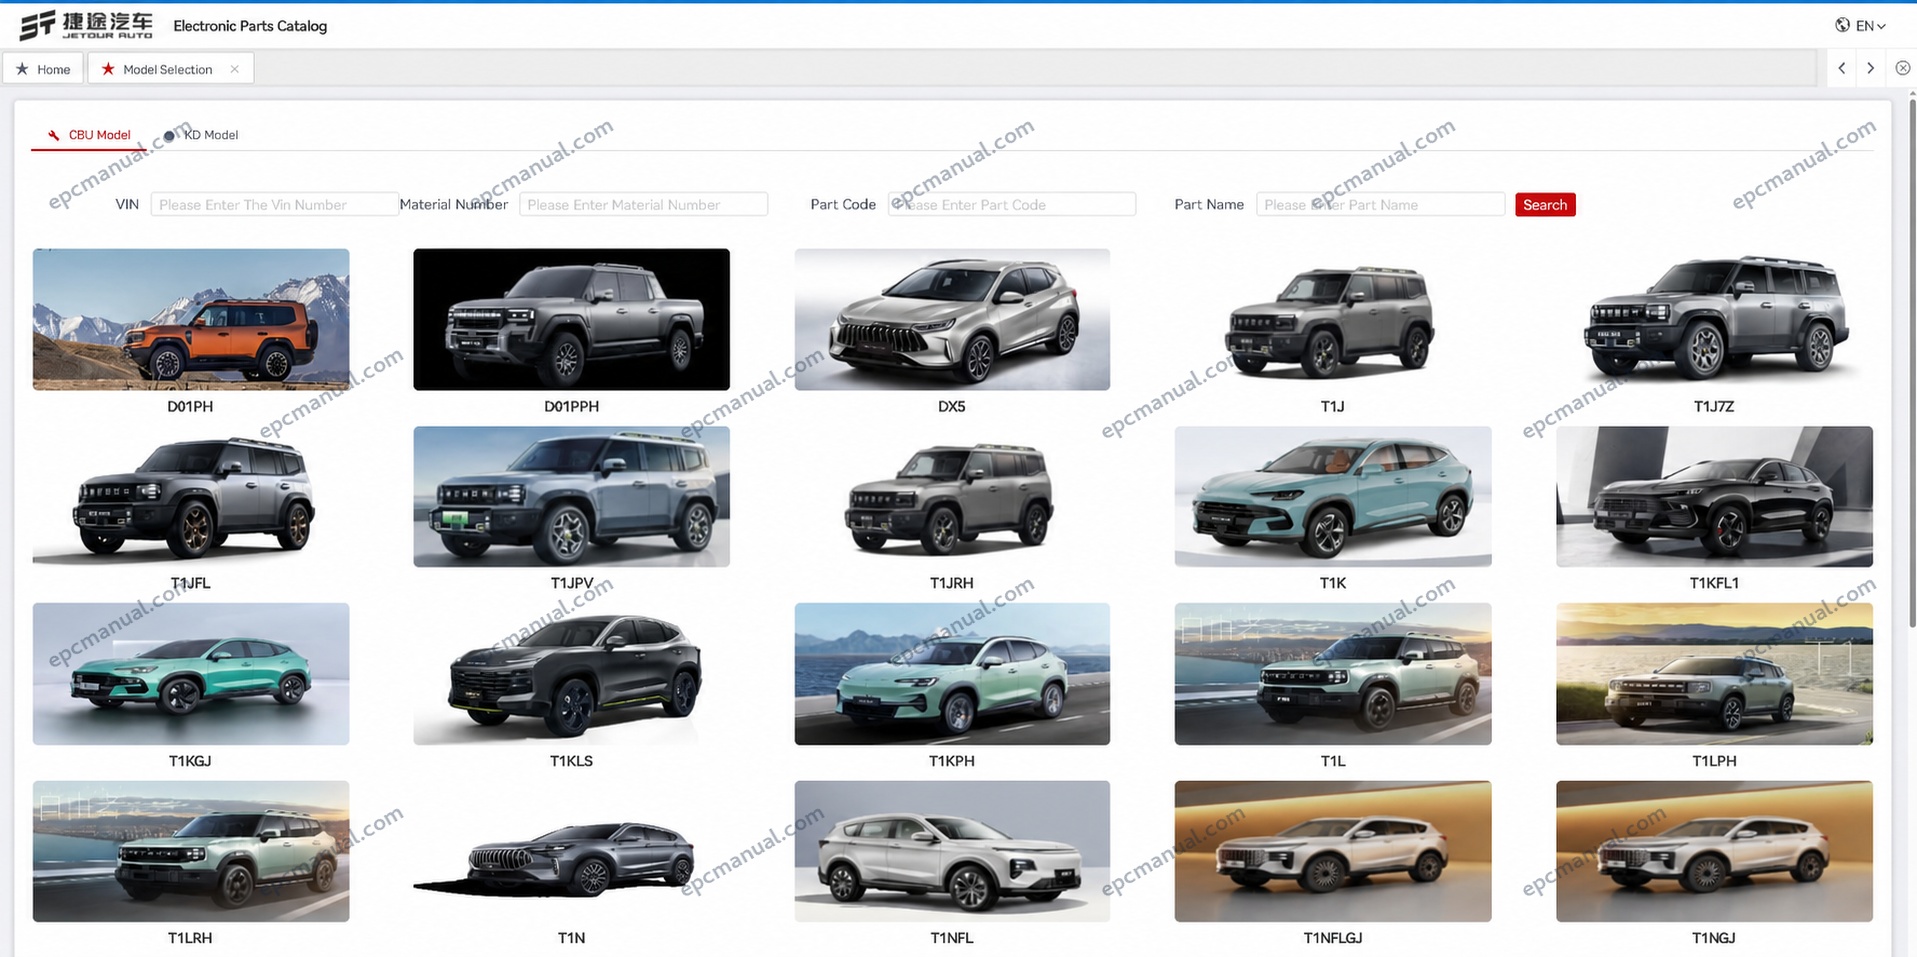Screen dimensions: 1917x957
Task: Focus the VIN number input field
Action: pyautogui.click(x=274, y=205)
